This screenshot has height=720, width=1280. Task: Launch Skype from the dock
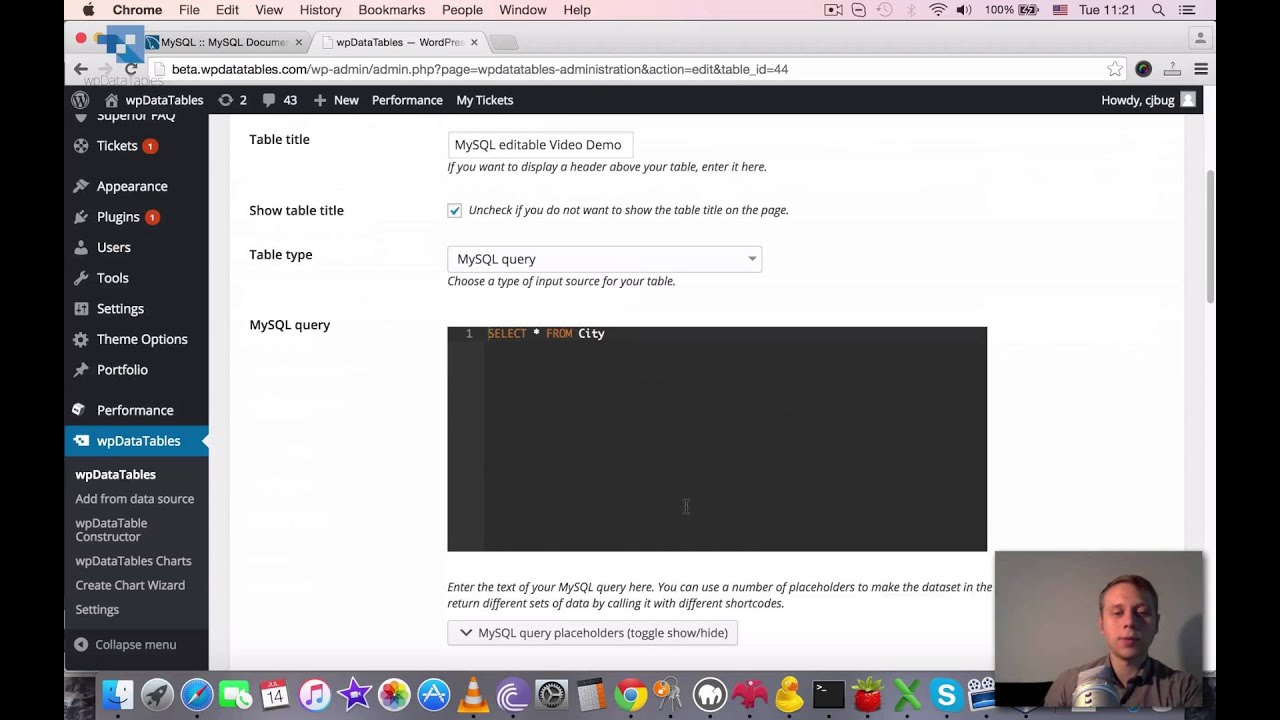tap(946, 694)
